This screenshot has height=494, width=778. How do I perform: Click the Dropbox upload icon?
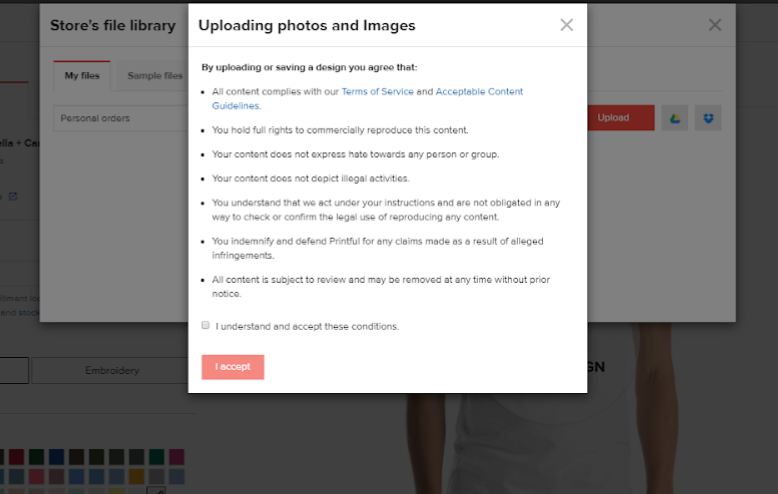[x=708, y=118]
